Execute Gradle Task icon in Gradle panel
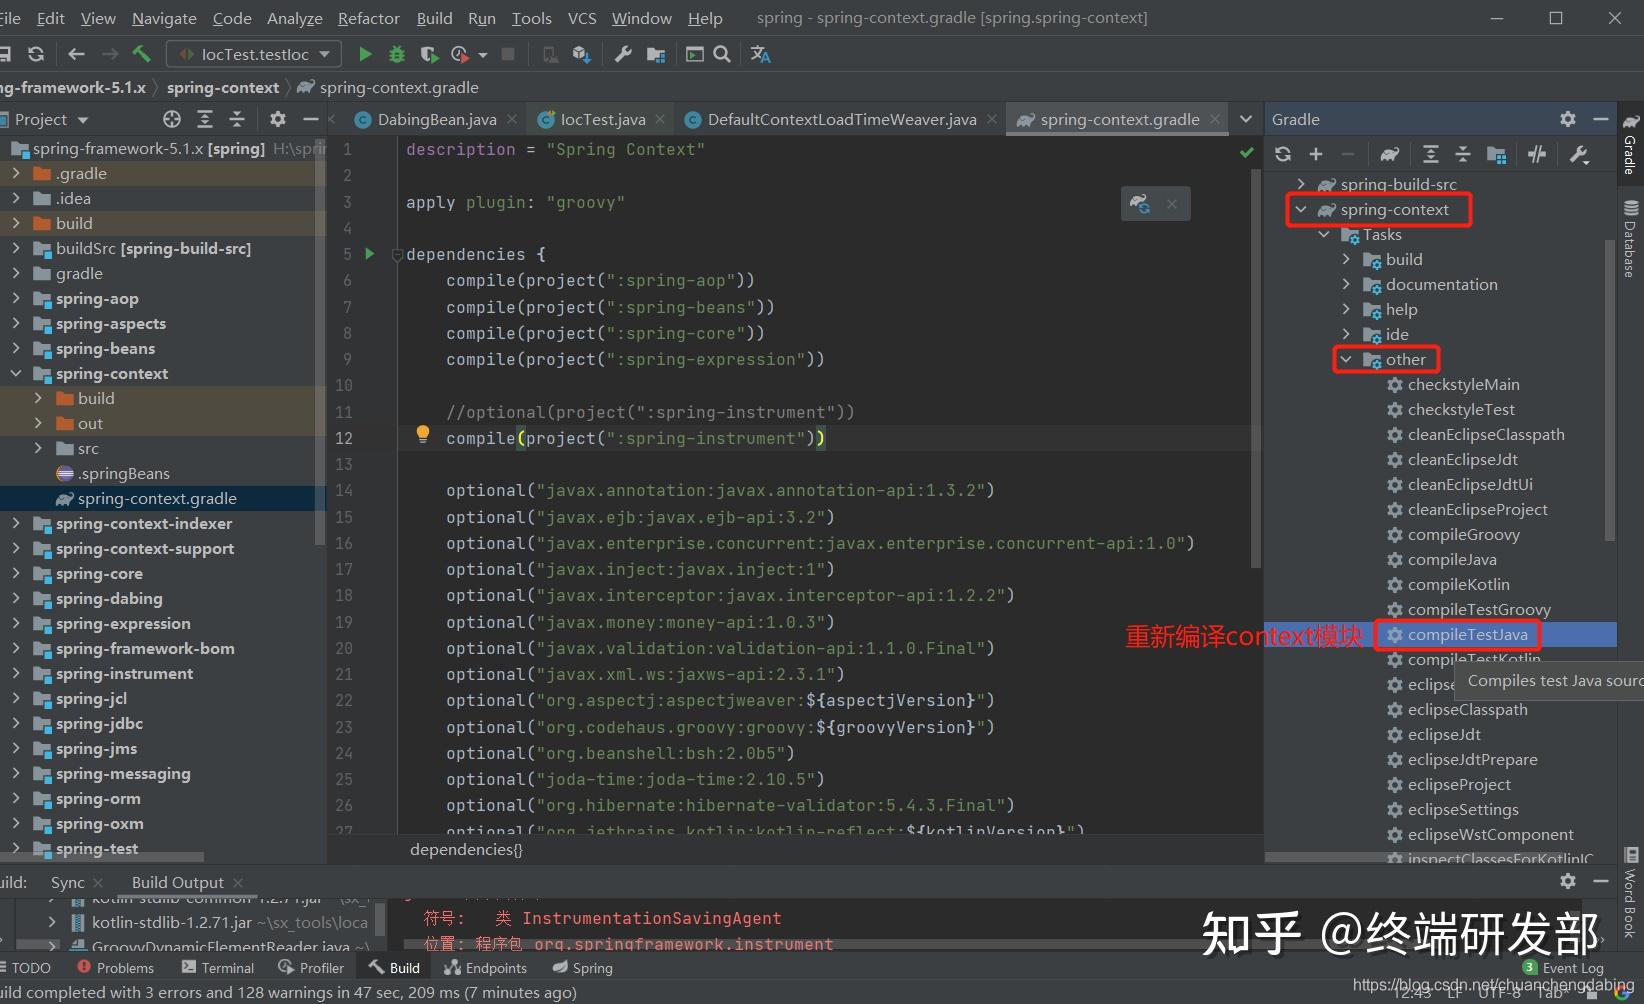 pyautogui.click(x=1389, y=154)
